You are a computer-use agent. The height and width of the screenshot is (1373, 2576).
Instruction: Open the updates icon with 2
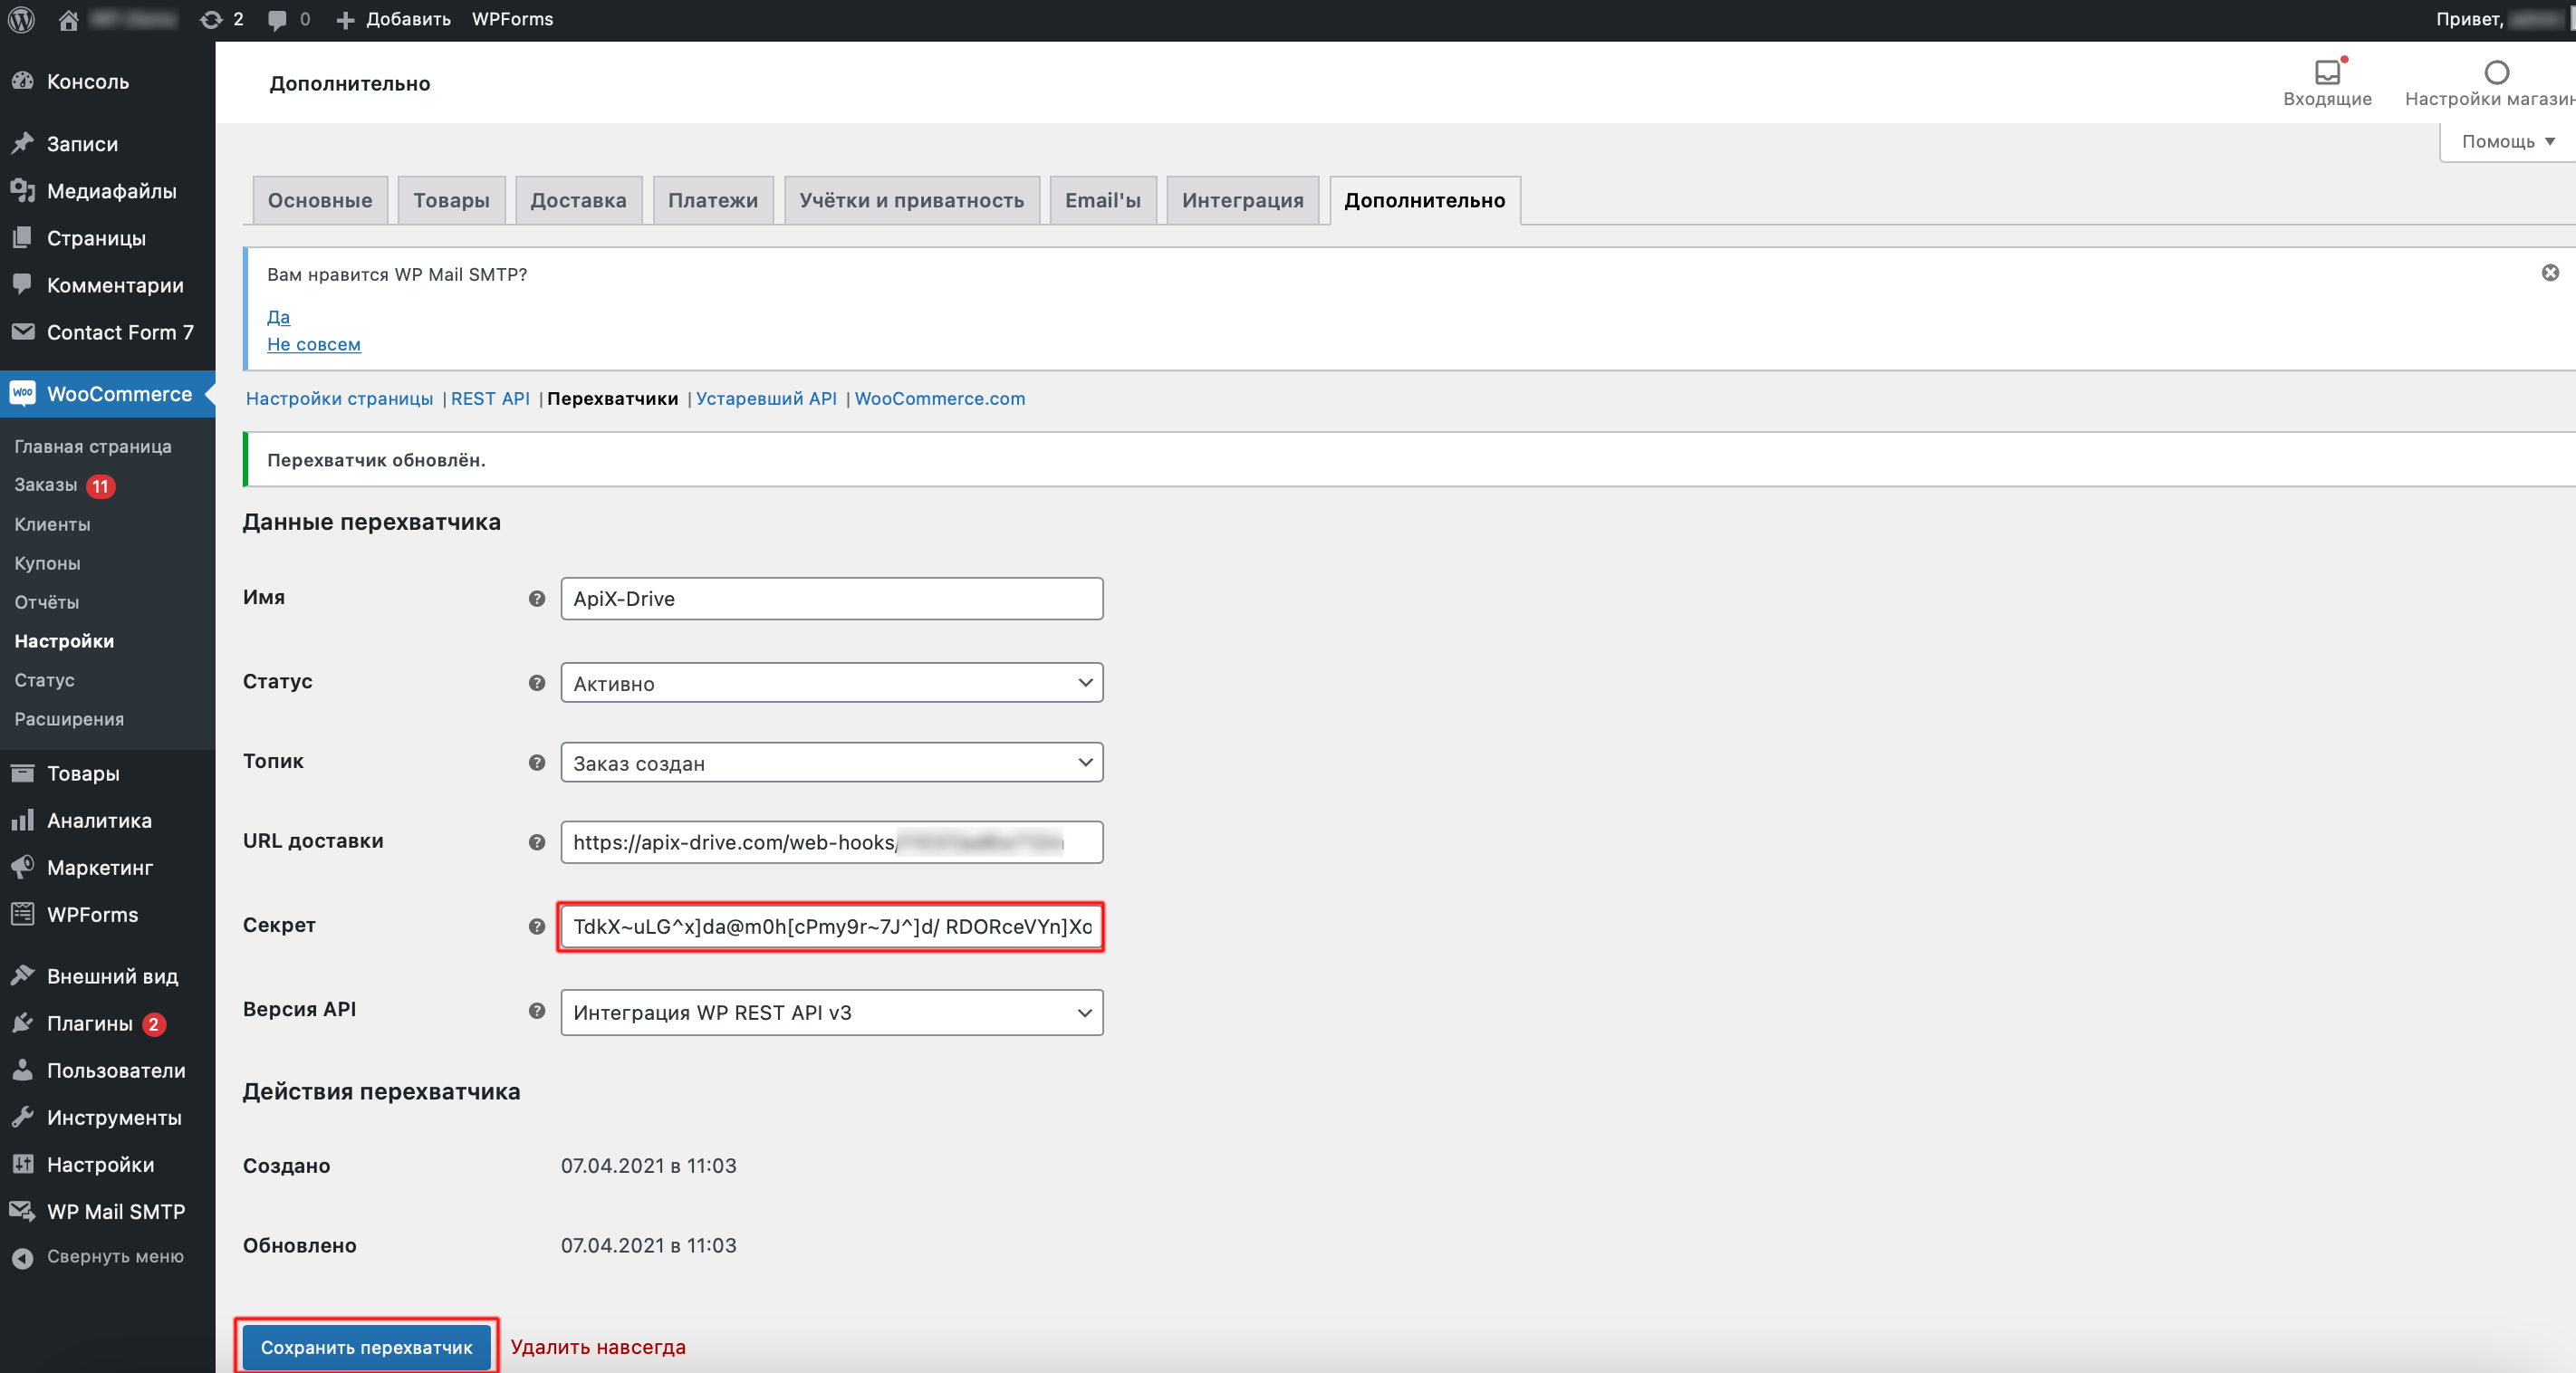[222, 19]
